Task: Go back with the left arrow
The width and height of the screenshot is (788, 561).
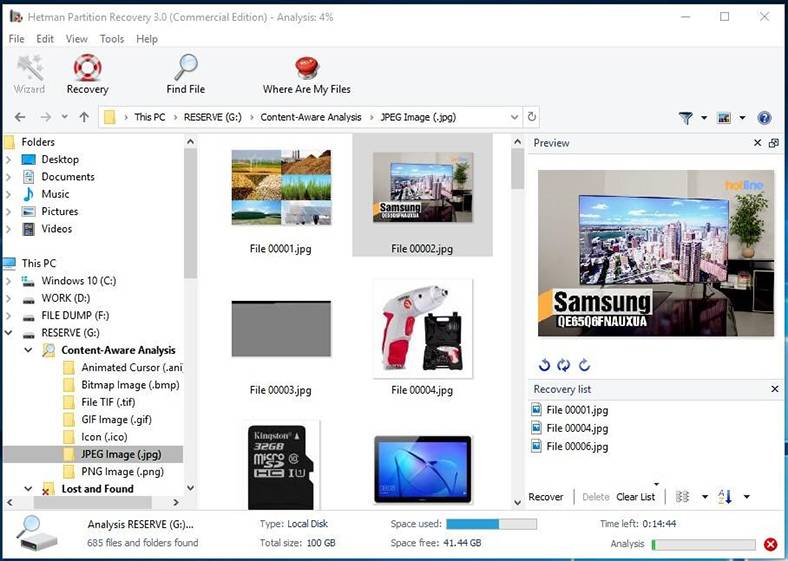Action: click(20, 117)
